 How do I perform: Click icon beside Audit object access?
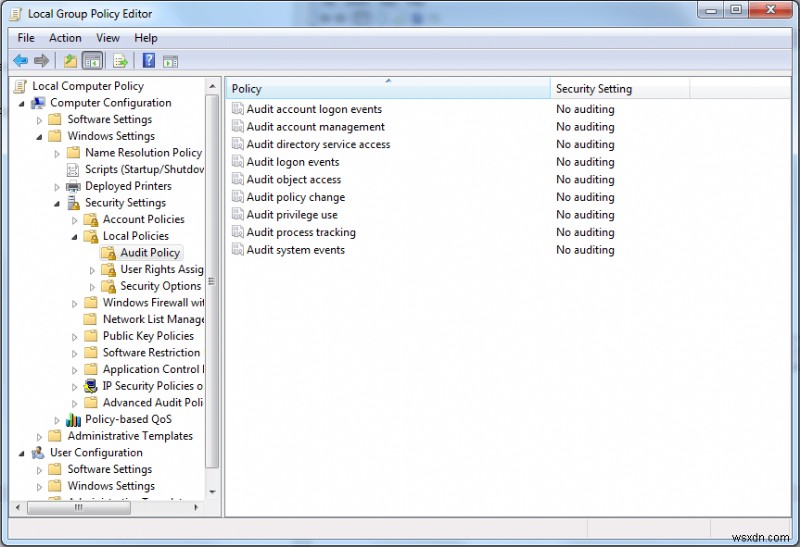click(x=238, y=179)
